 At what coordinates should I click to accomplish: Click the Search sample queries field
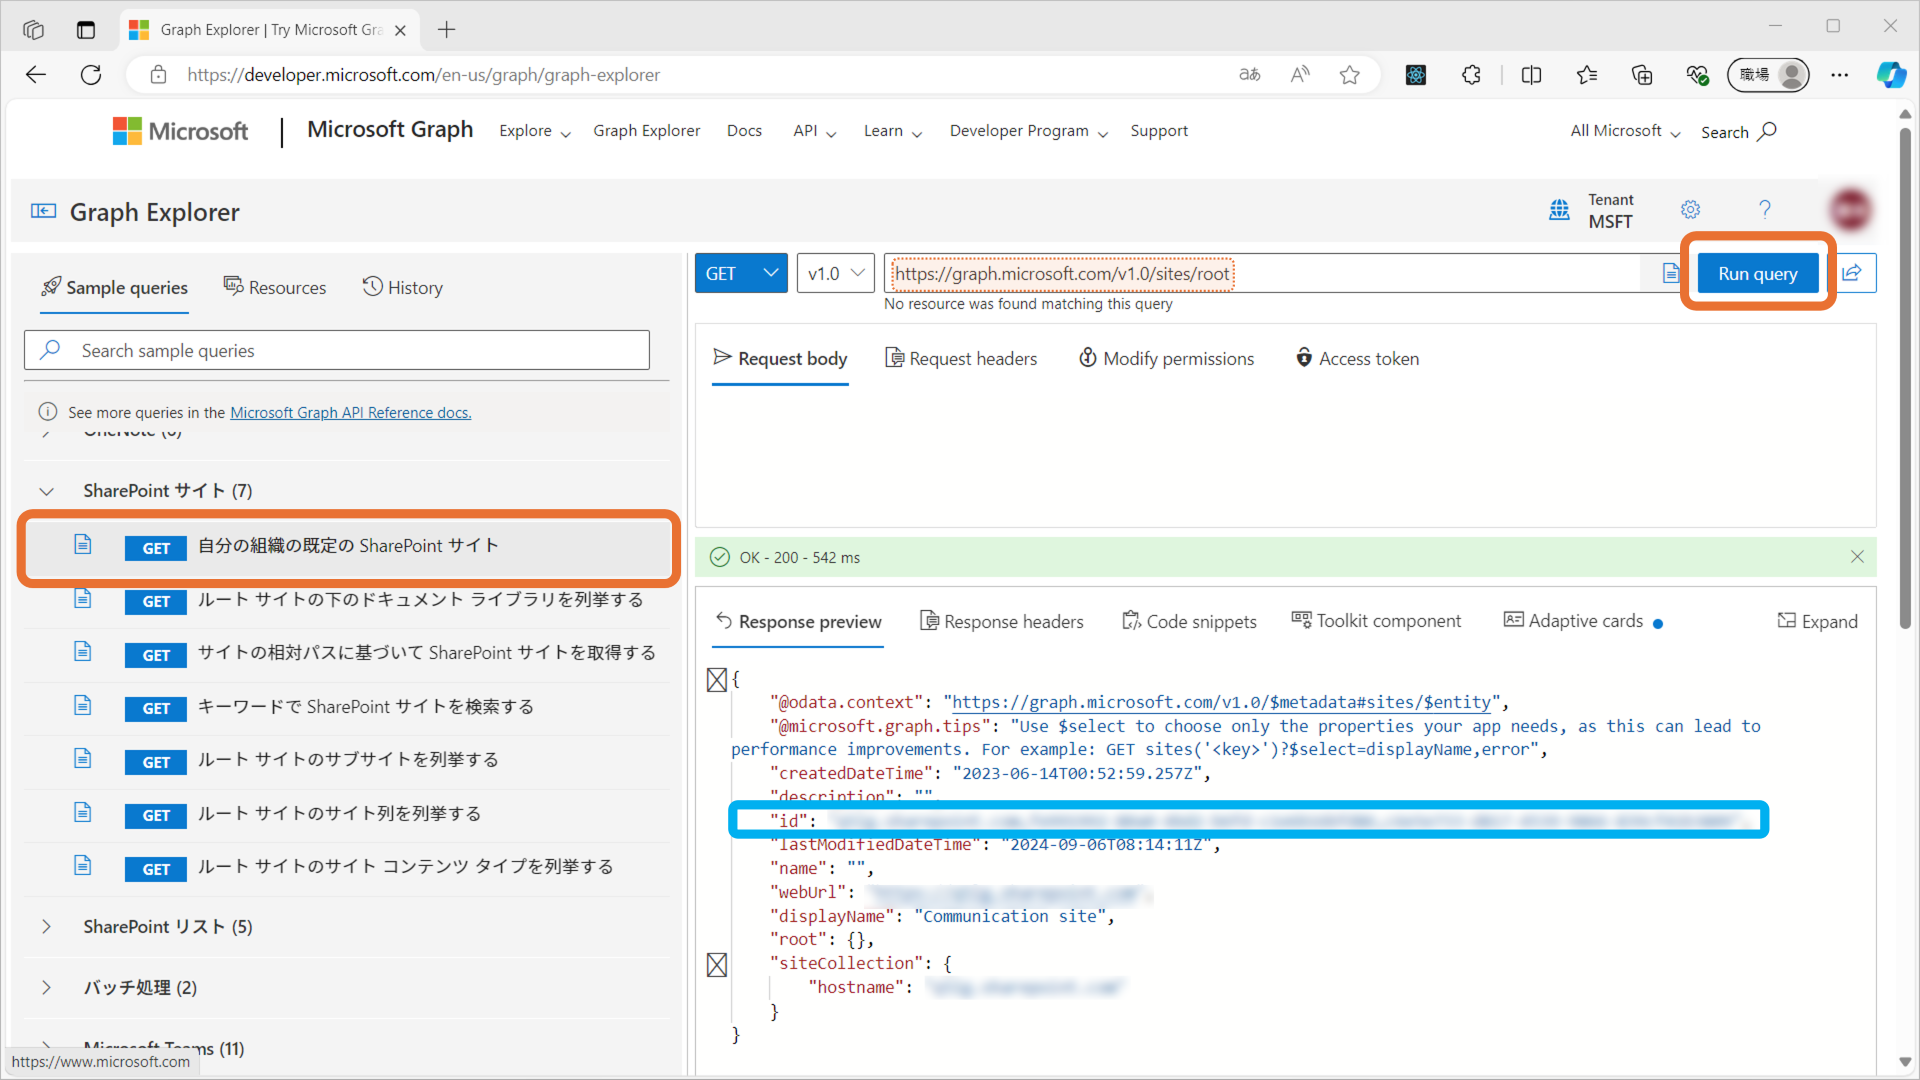click(337, 350)
